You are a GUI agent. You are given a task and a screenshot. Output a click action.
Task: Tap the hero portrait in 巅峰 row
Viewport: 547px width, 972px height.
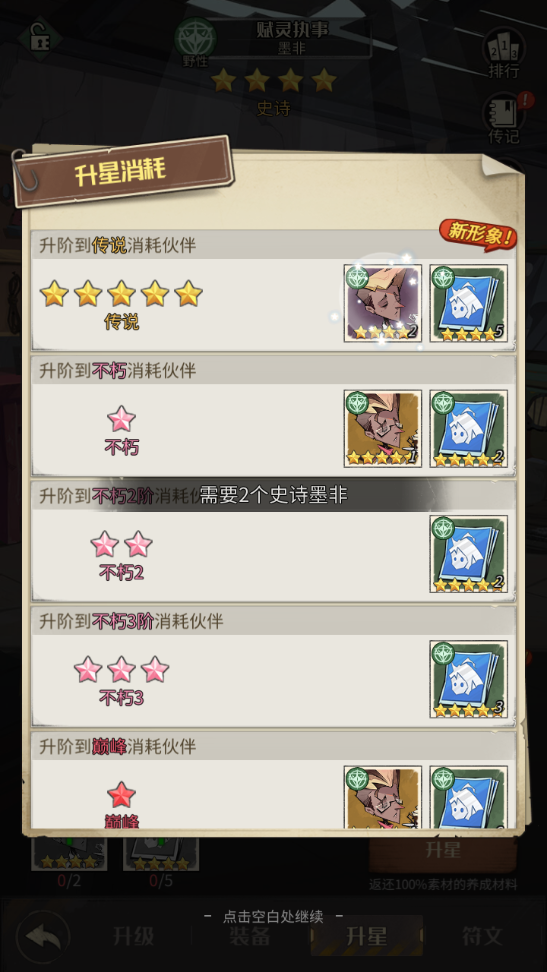383,797
